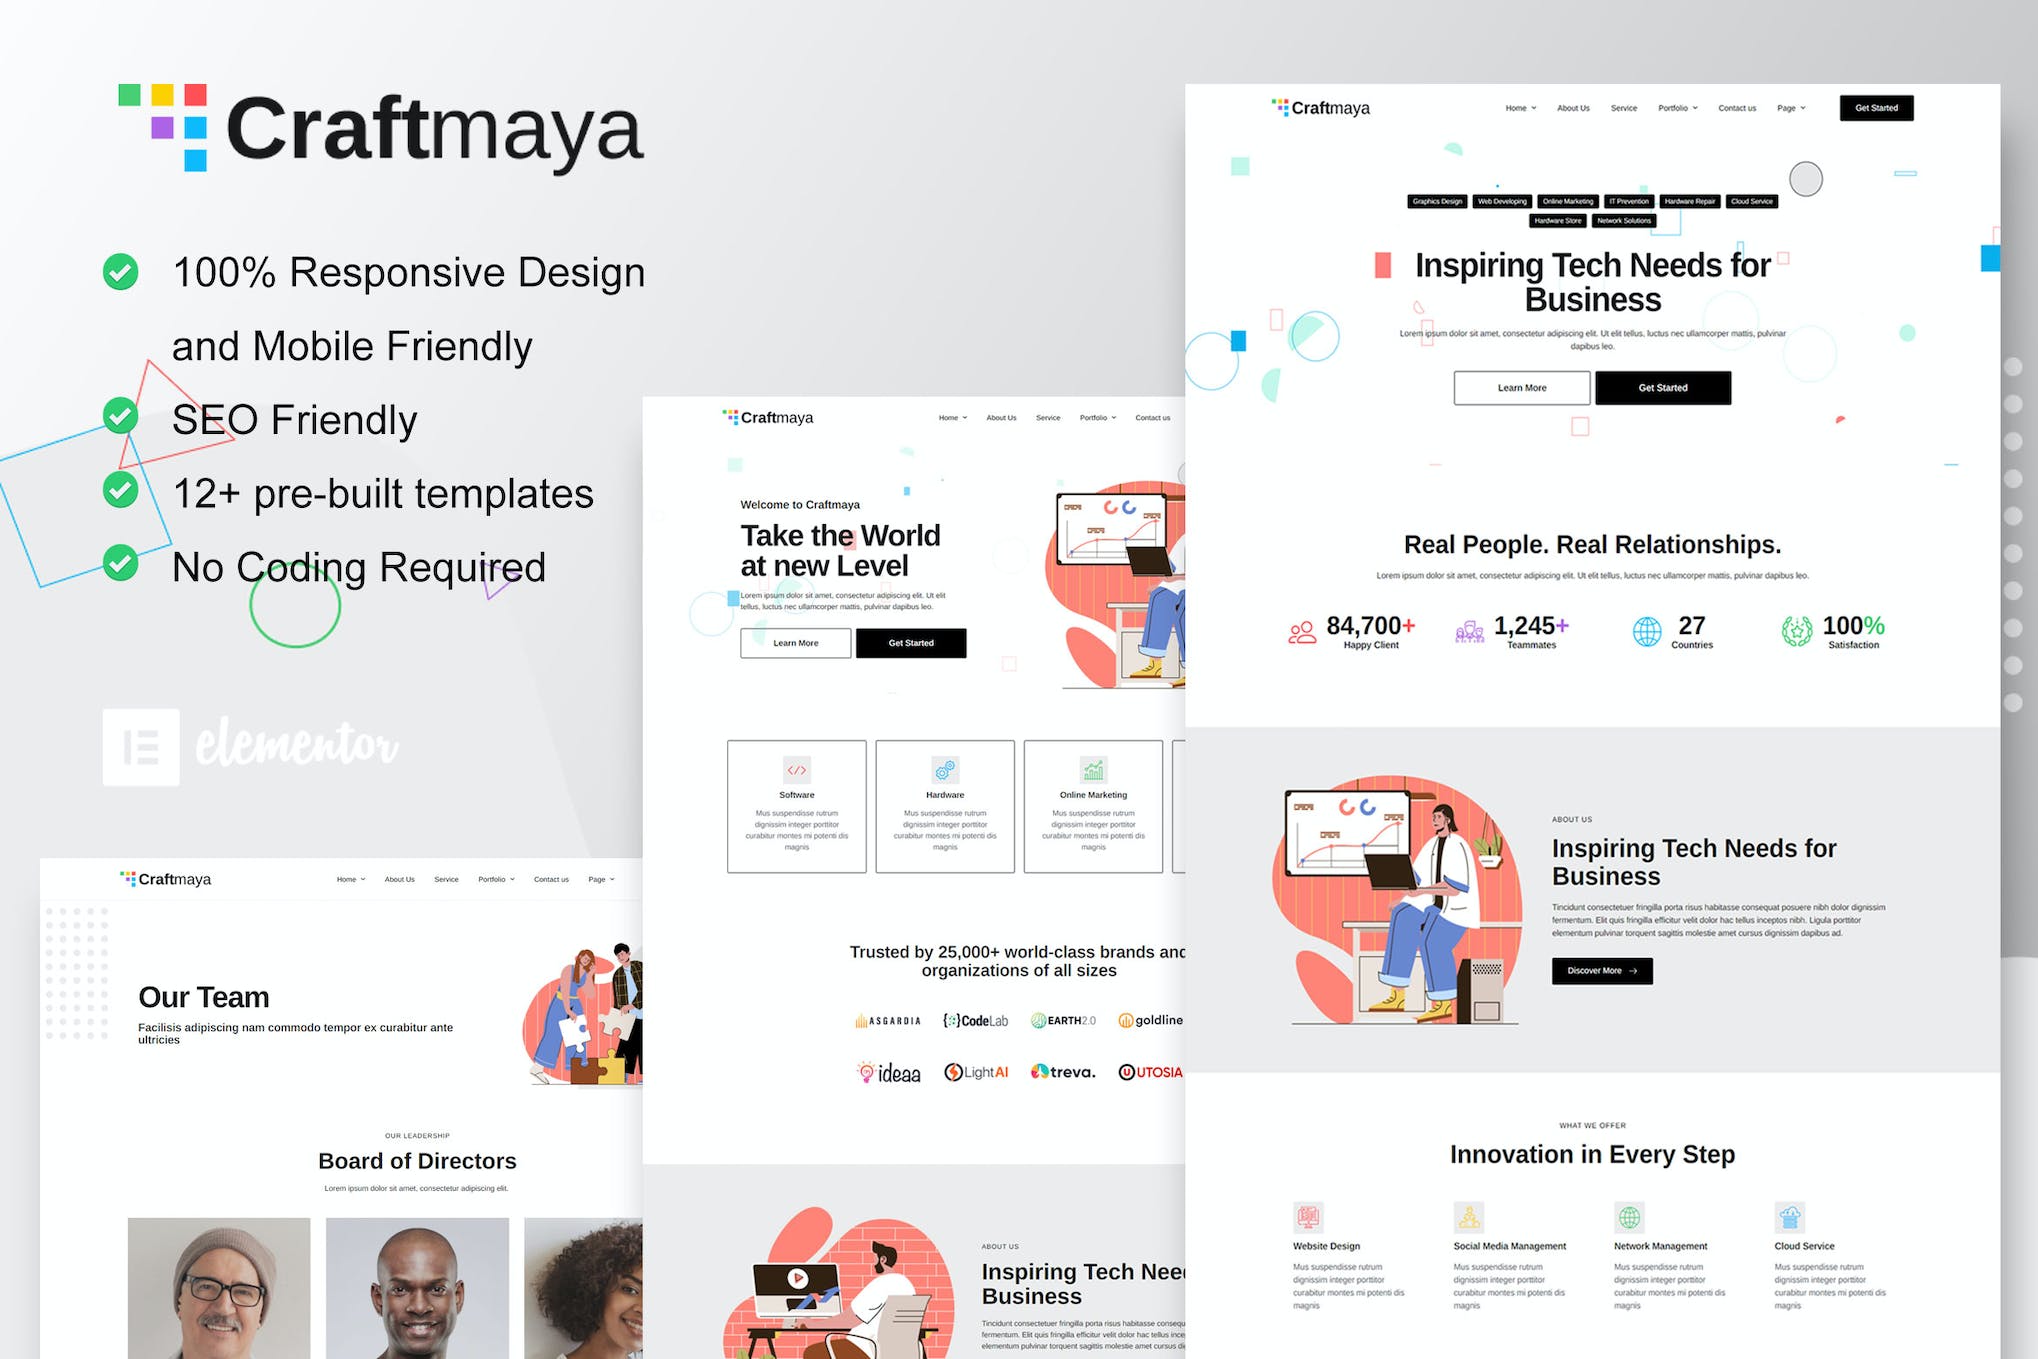Click the 'Learn More' outlined button in hero section
The image size is (2038, 1359).
[795, 640]
